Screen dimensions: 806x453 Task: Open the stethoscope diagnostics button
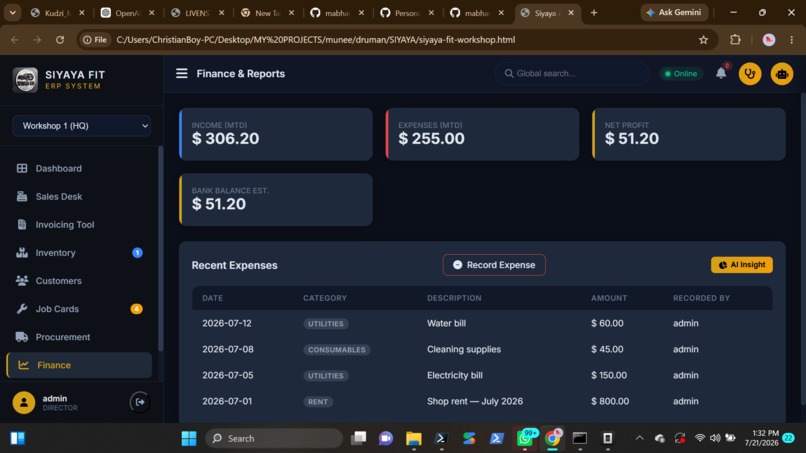point(750,74)
